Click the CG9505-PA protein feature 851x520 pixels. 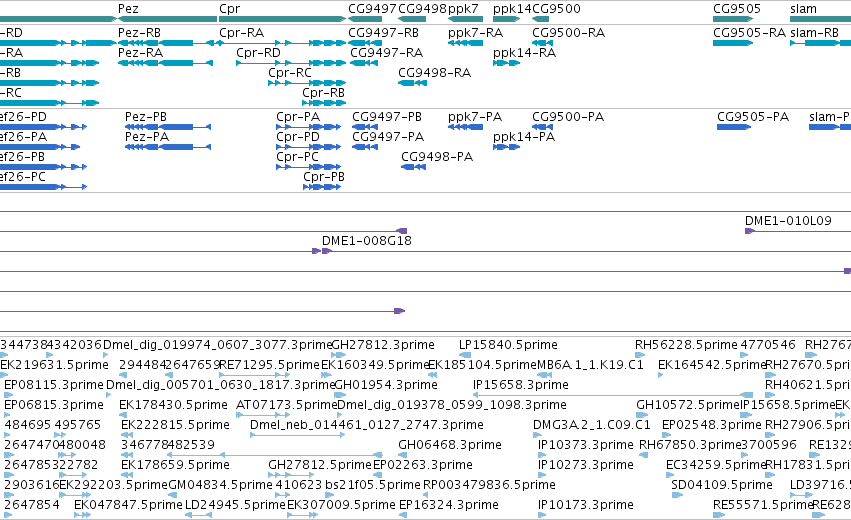[x=734, y=127]
